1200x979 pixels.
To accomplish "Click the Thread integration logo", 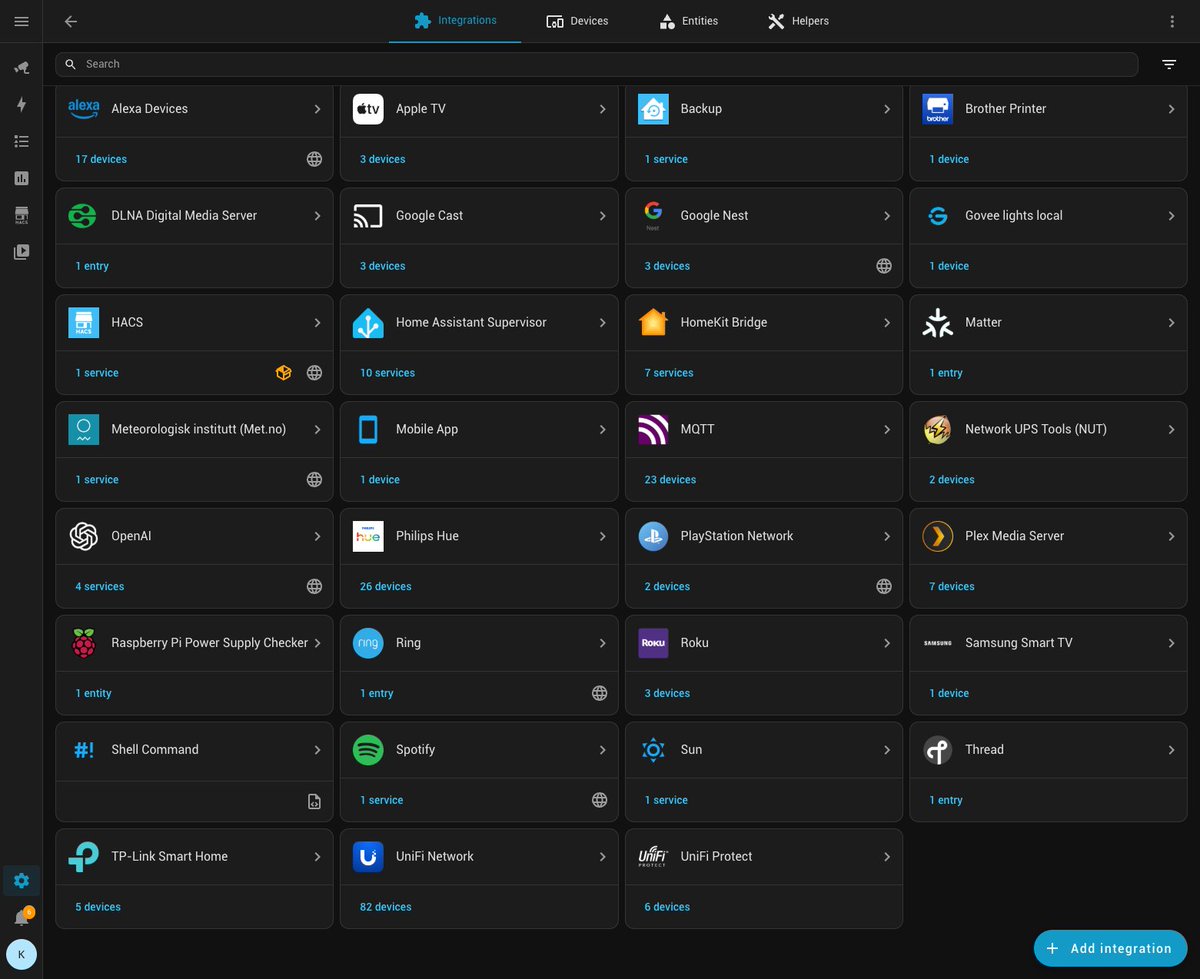I will [x=938, y=750].
